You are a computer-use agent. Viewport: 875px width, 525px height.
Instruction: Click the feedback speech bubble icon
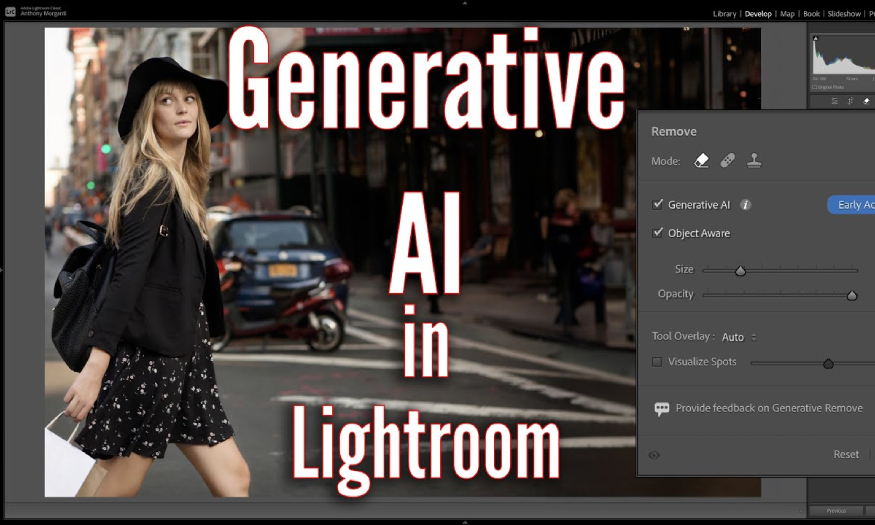point(661,409)
